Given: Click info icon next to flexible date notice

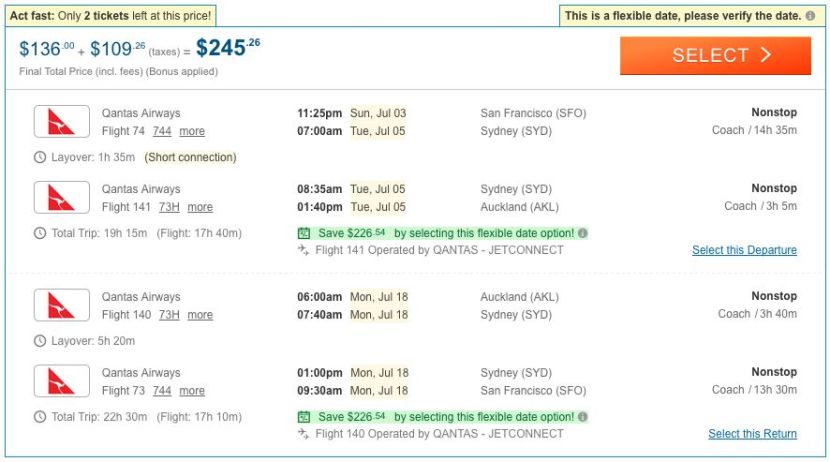Looking at the screenshot, I should click(810, 16).
